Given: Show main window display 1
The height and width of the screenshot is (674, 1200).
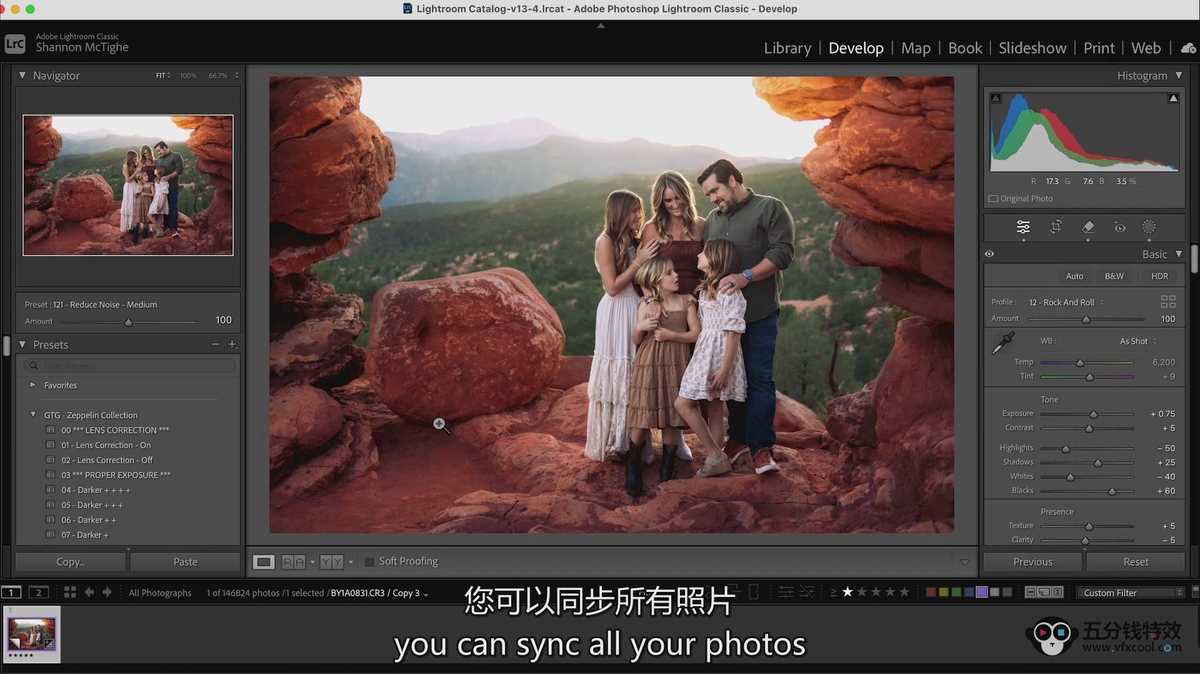Looking at the screenshot, I should click(12, 592).
